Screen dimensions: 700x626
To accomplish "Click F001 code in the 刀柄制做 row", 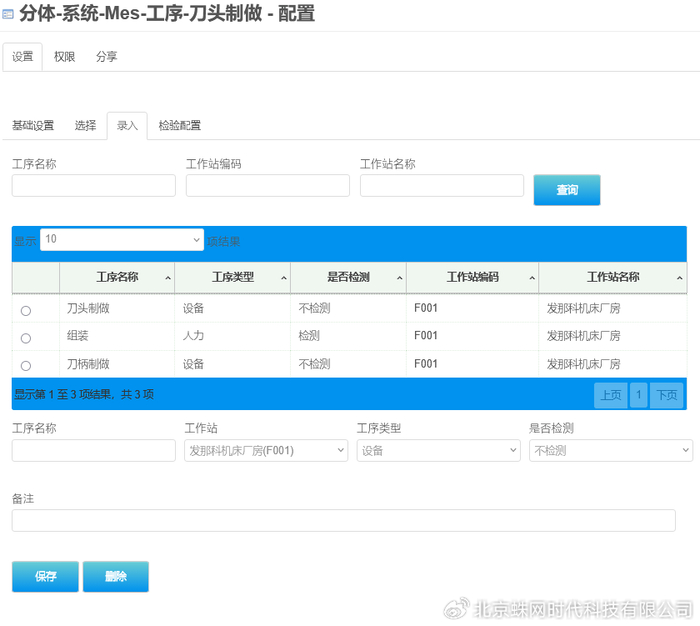I will pyautogui.click(x=426, y=364).
